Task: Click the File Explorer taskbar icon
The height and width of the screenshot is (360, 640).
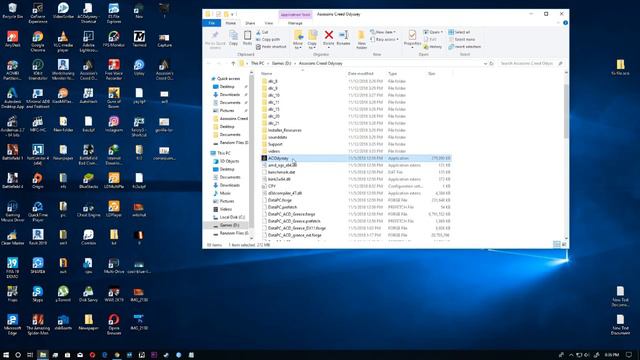Action: [x=42, y=355]
